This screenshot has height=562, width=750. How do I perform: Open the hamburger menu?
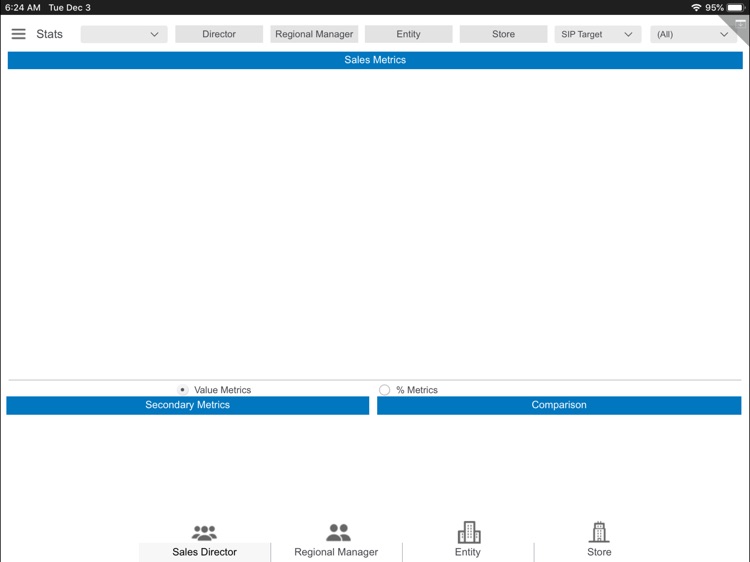(x=18, y=34)
